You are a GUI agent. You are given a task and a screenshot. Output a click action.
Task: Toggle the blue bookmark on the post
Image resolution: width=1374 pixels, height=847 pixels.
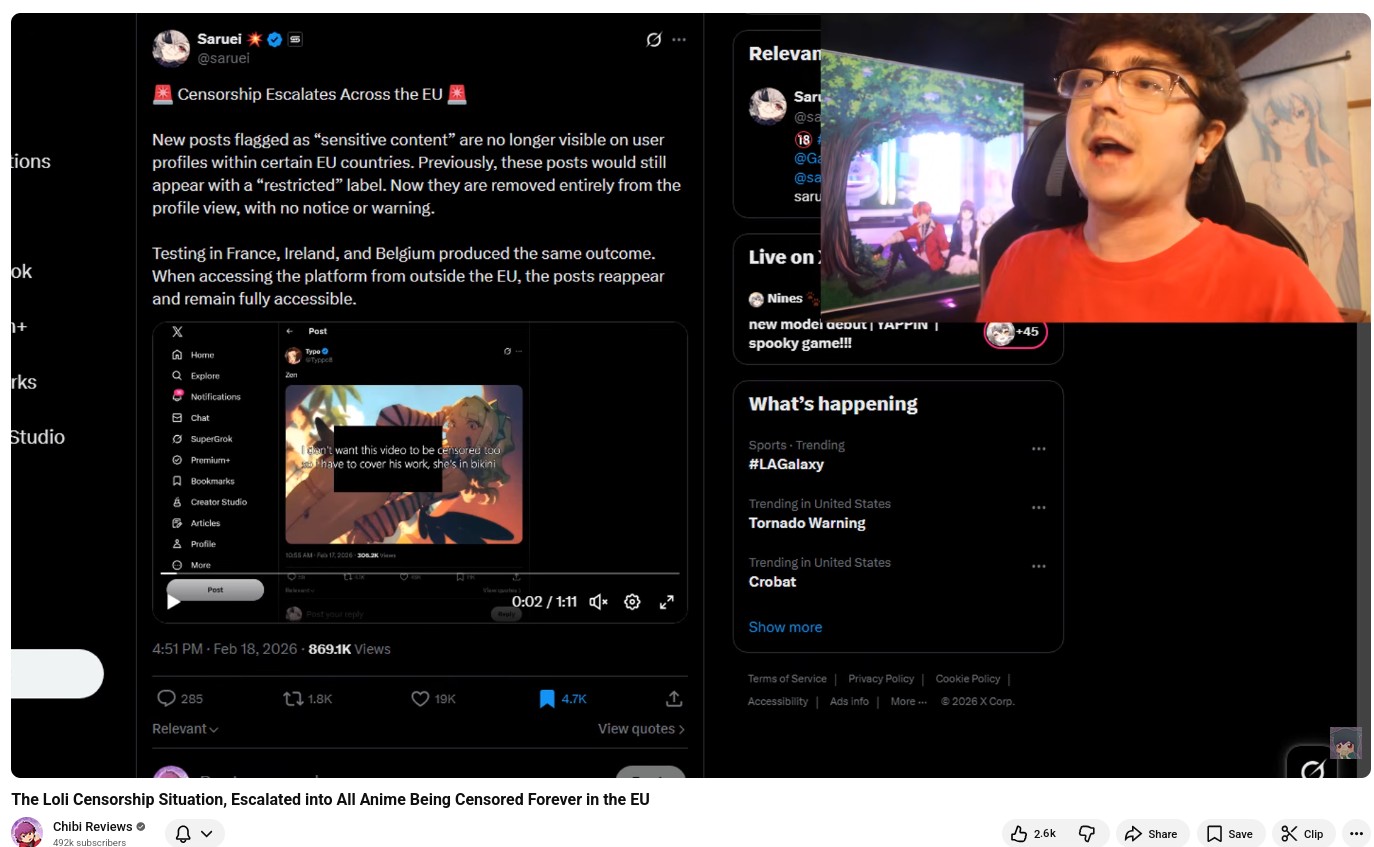tap(547, 699)
